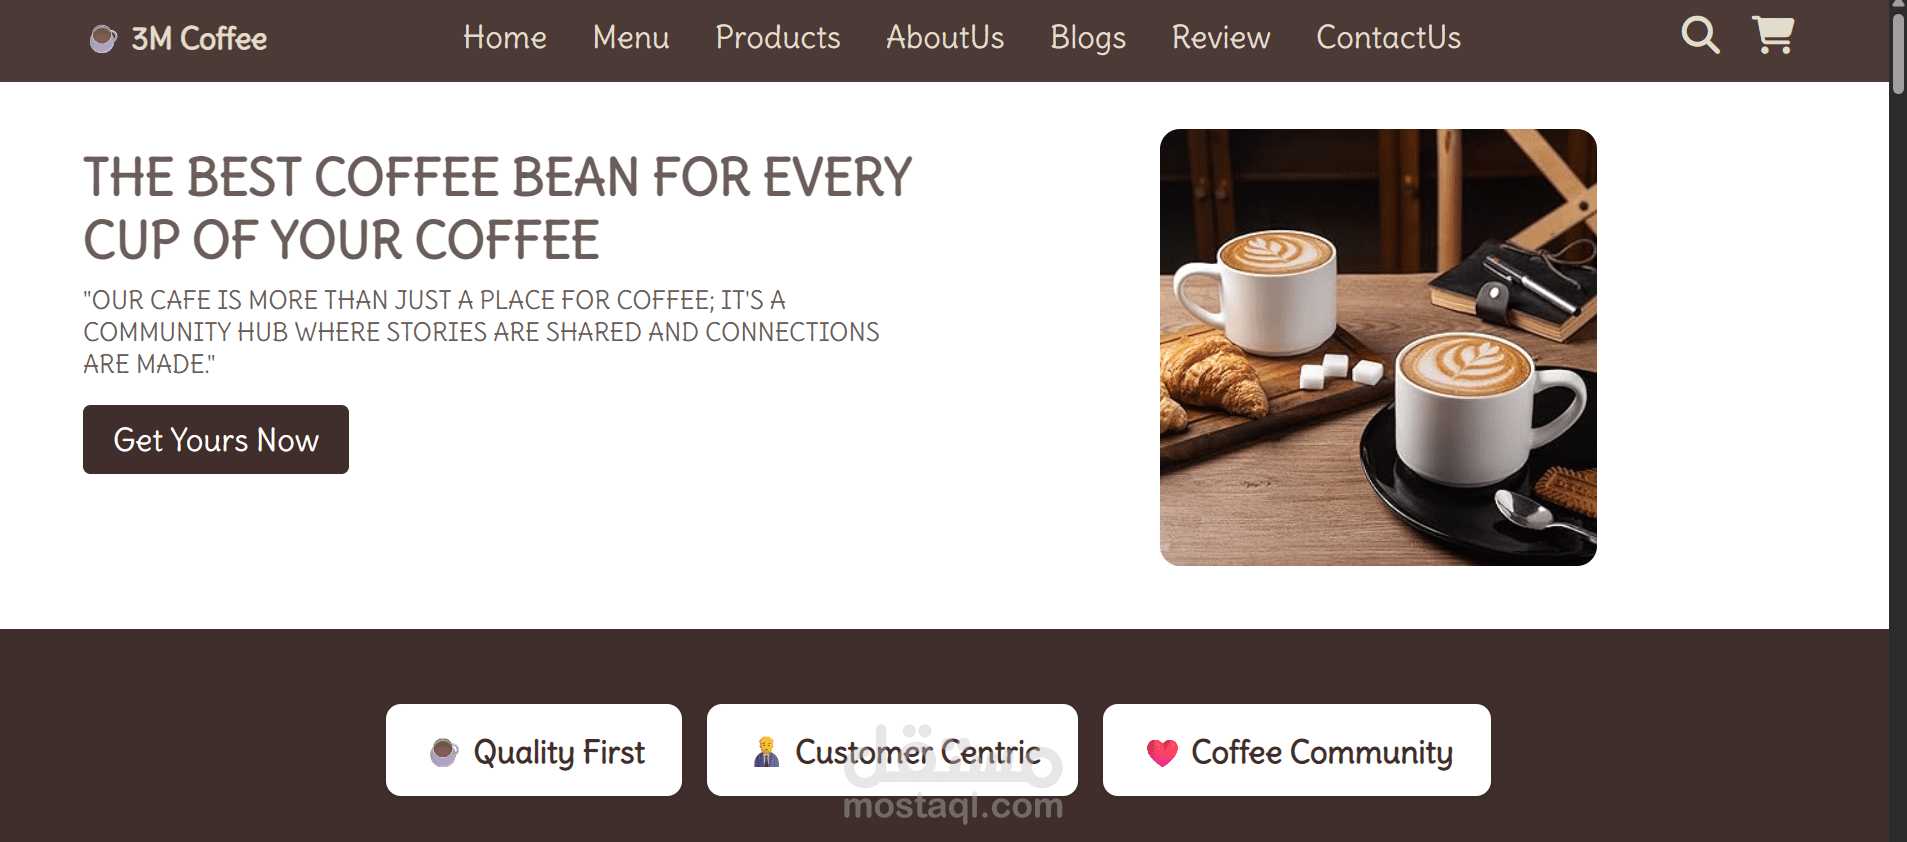Select the Quality First card

534,750
